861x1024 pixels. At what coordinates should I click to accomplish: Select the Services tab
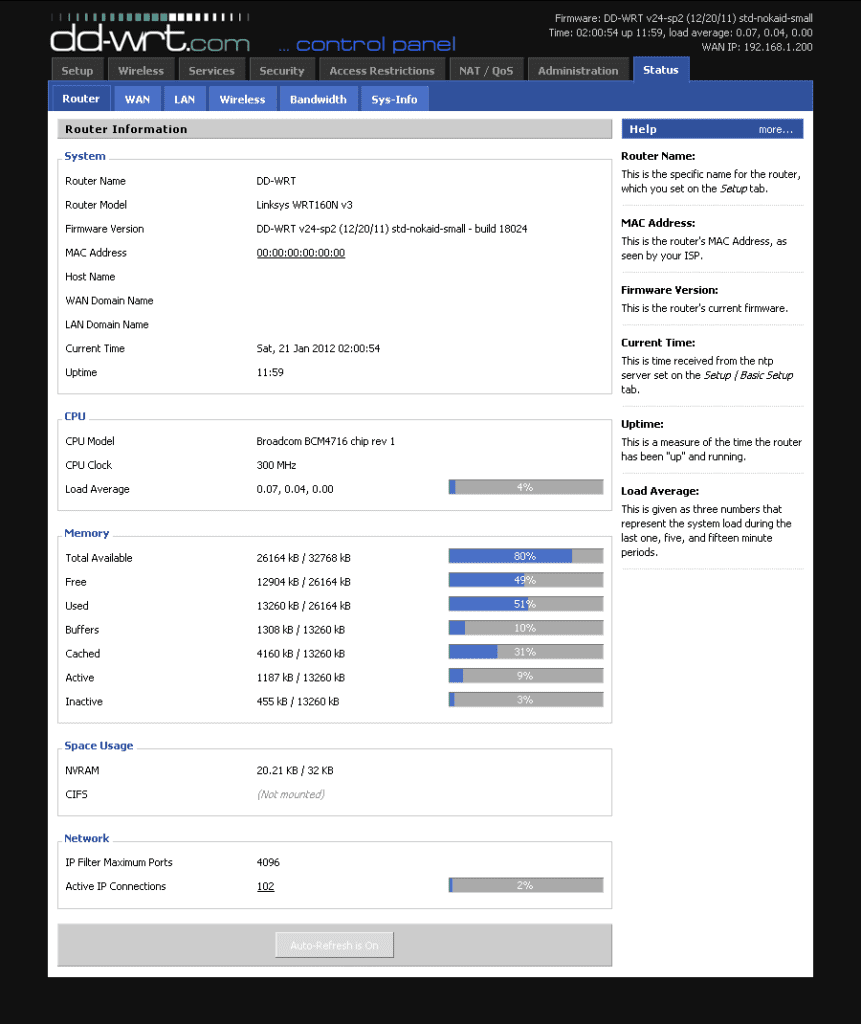click(x=212, y=69)
